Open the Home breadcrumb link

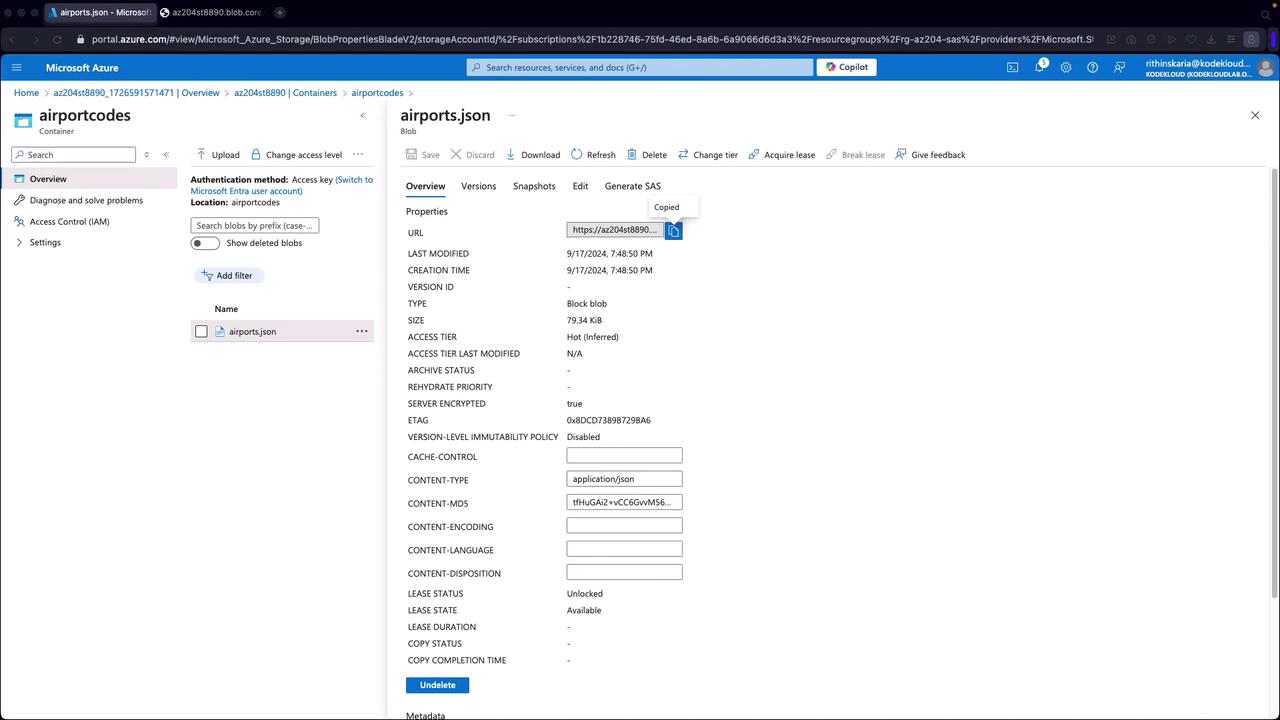pyautogui.click(x=26, y=93)
